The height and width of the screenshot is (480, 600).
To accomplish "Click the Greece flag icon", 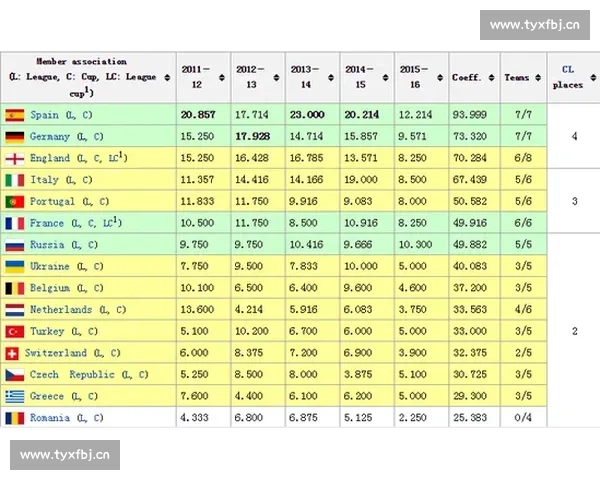I will (15, 396).
